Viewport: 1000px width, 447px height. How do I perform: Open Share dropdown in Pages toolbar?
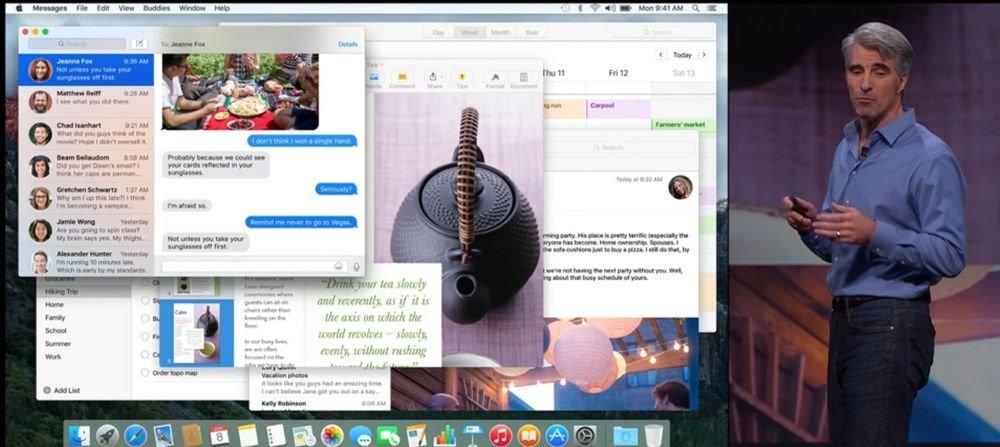(434, 80)
